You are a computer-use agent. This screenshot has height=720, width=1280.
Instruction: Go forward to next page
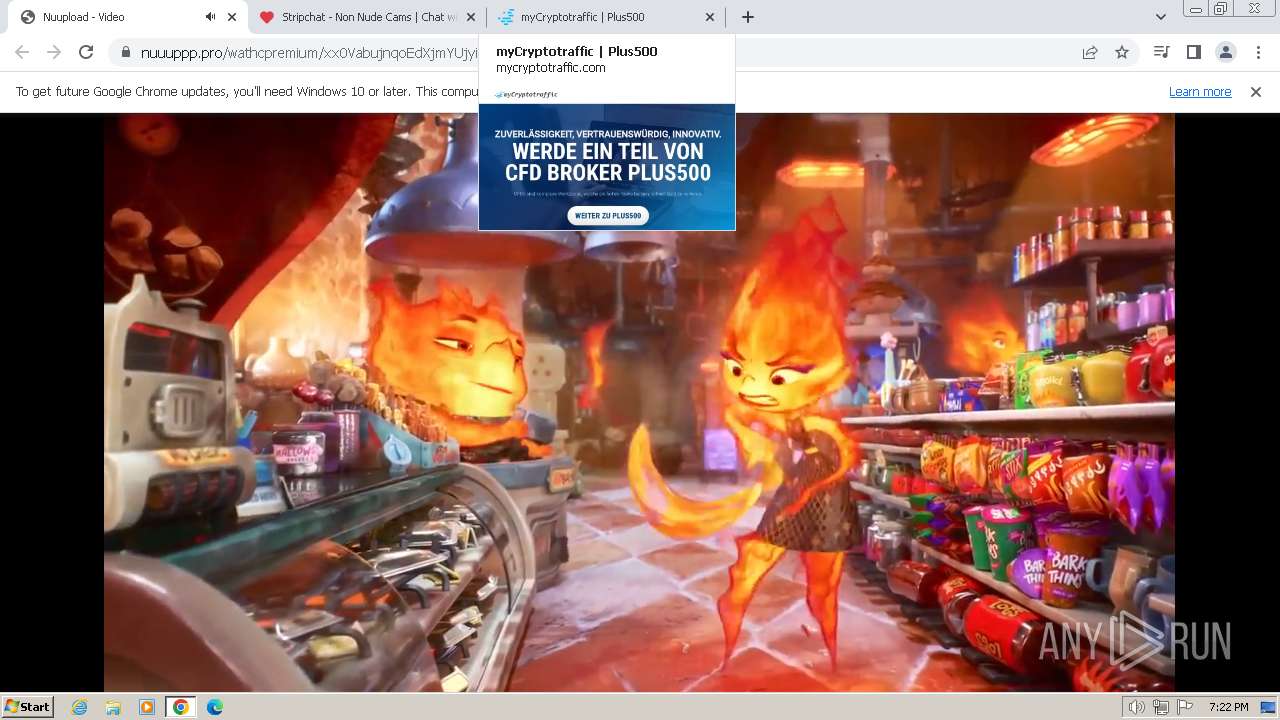pyautogui.click(x=54, y=52)
